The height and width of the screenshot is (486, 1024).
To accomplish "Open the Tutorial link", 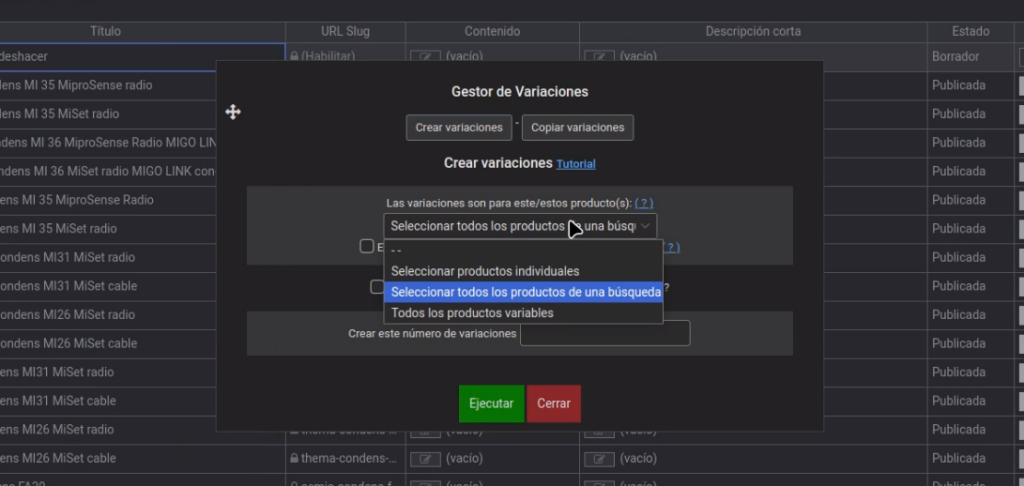I will pos(575,164).
